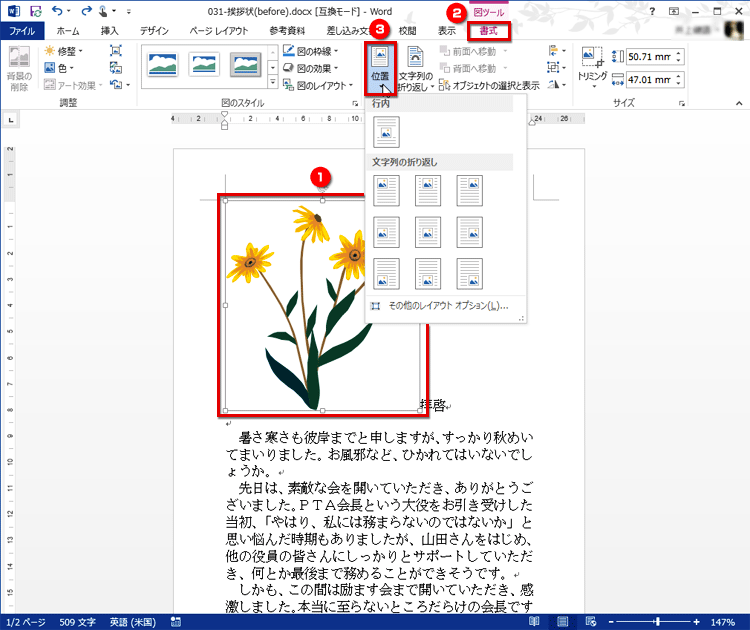
Task: Choose bottom-left text wrapping position
Action: 386,274
